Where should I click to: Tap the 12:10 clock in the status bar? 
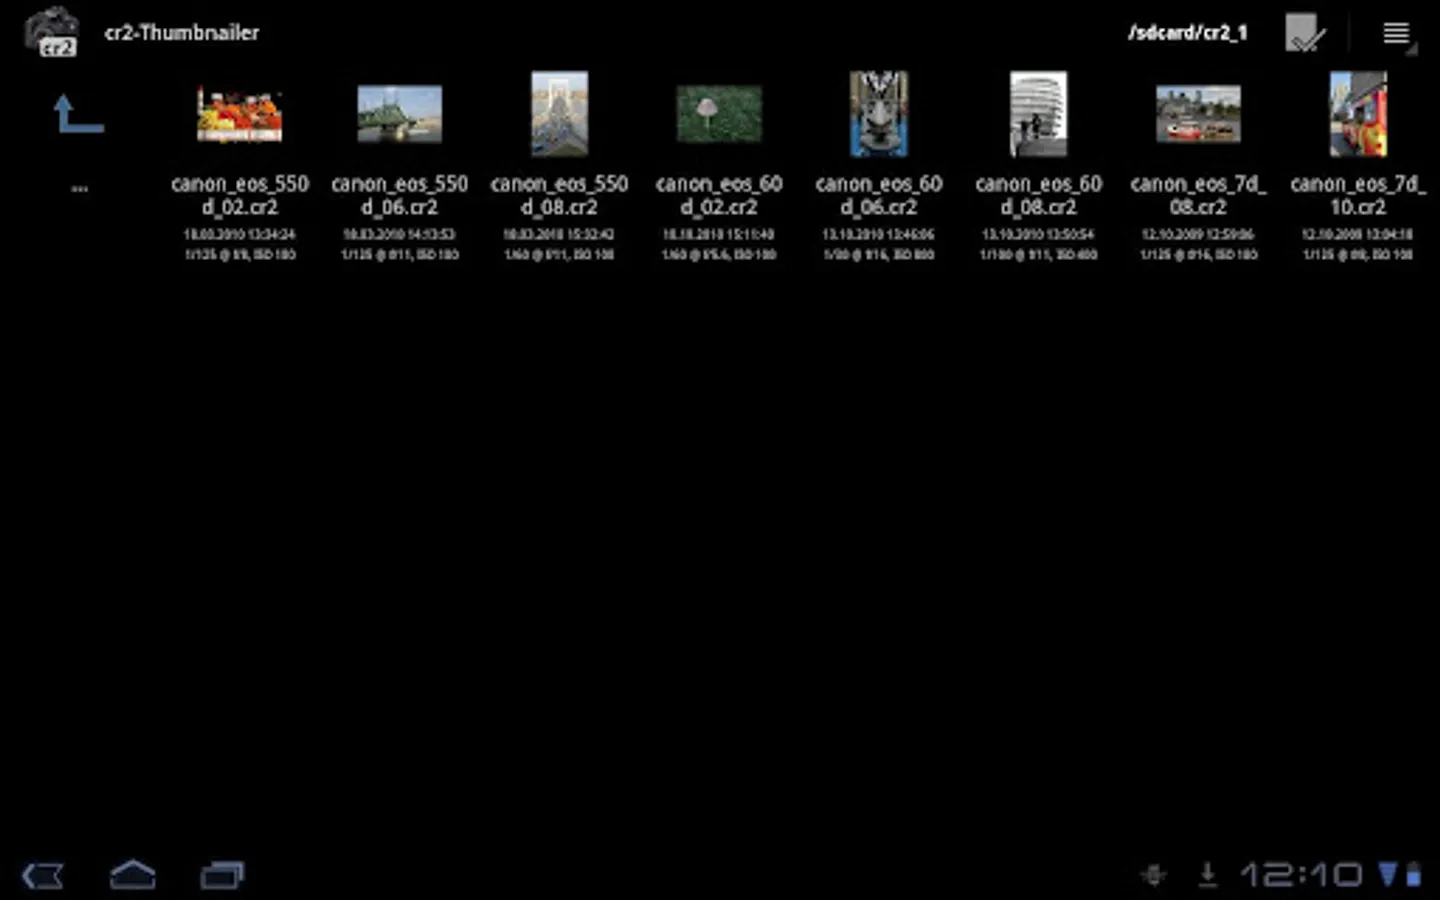(1302, 875)
